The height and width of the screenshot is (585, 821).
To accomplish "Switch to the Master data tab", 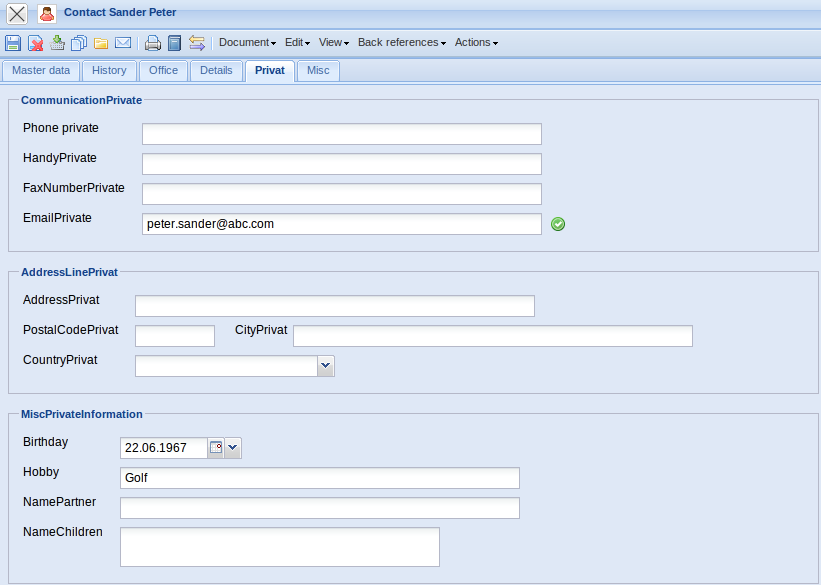I will pyautogui.click(x=41, y=71).
